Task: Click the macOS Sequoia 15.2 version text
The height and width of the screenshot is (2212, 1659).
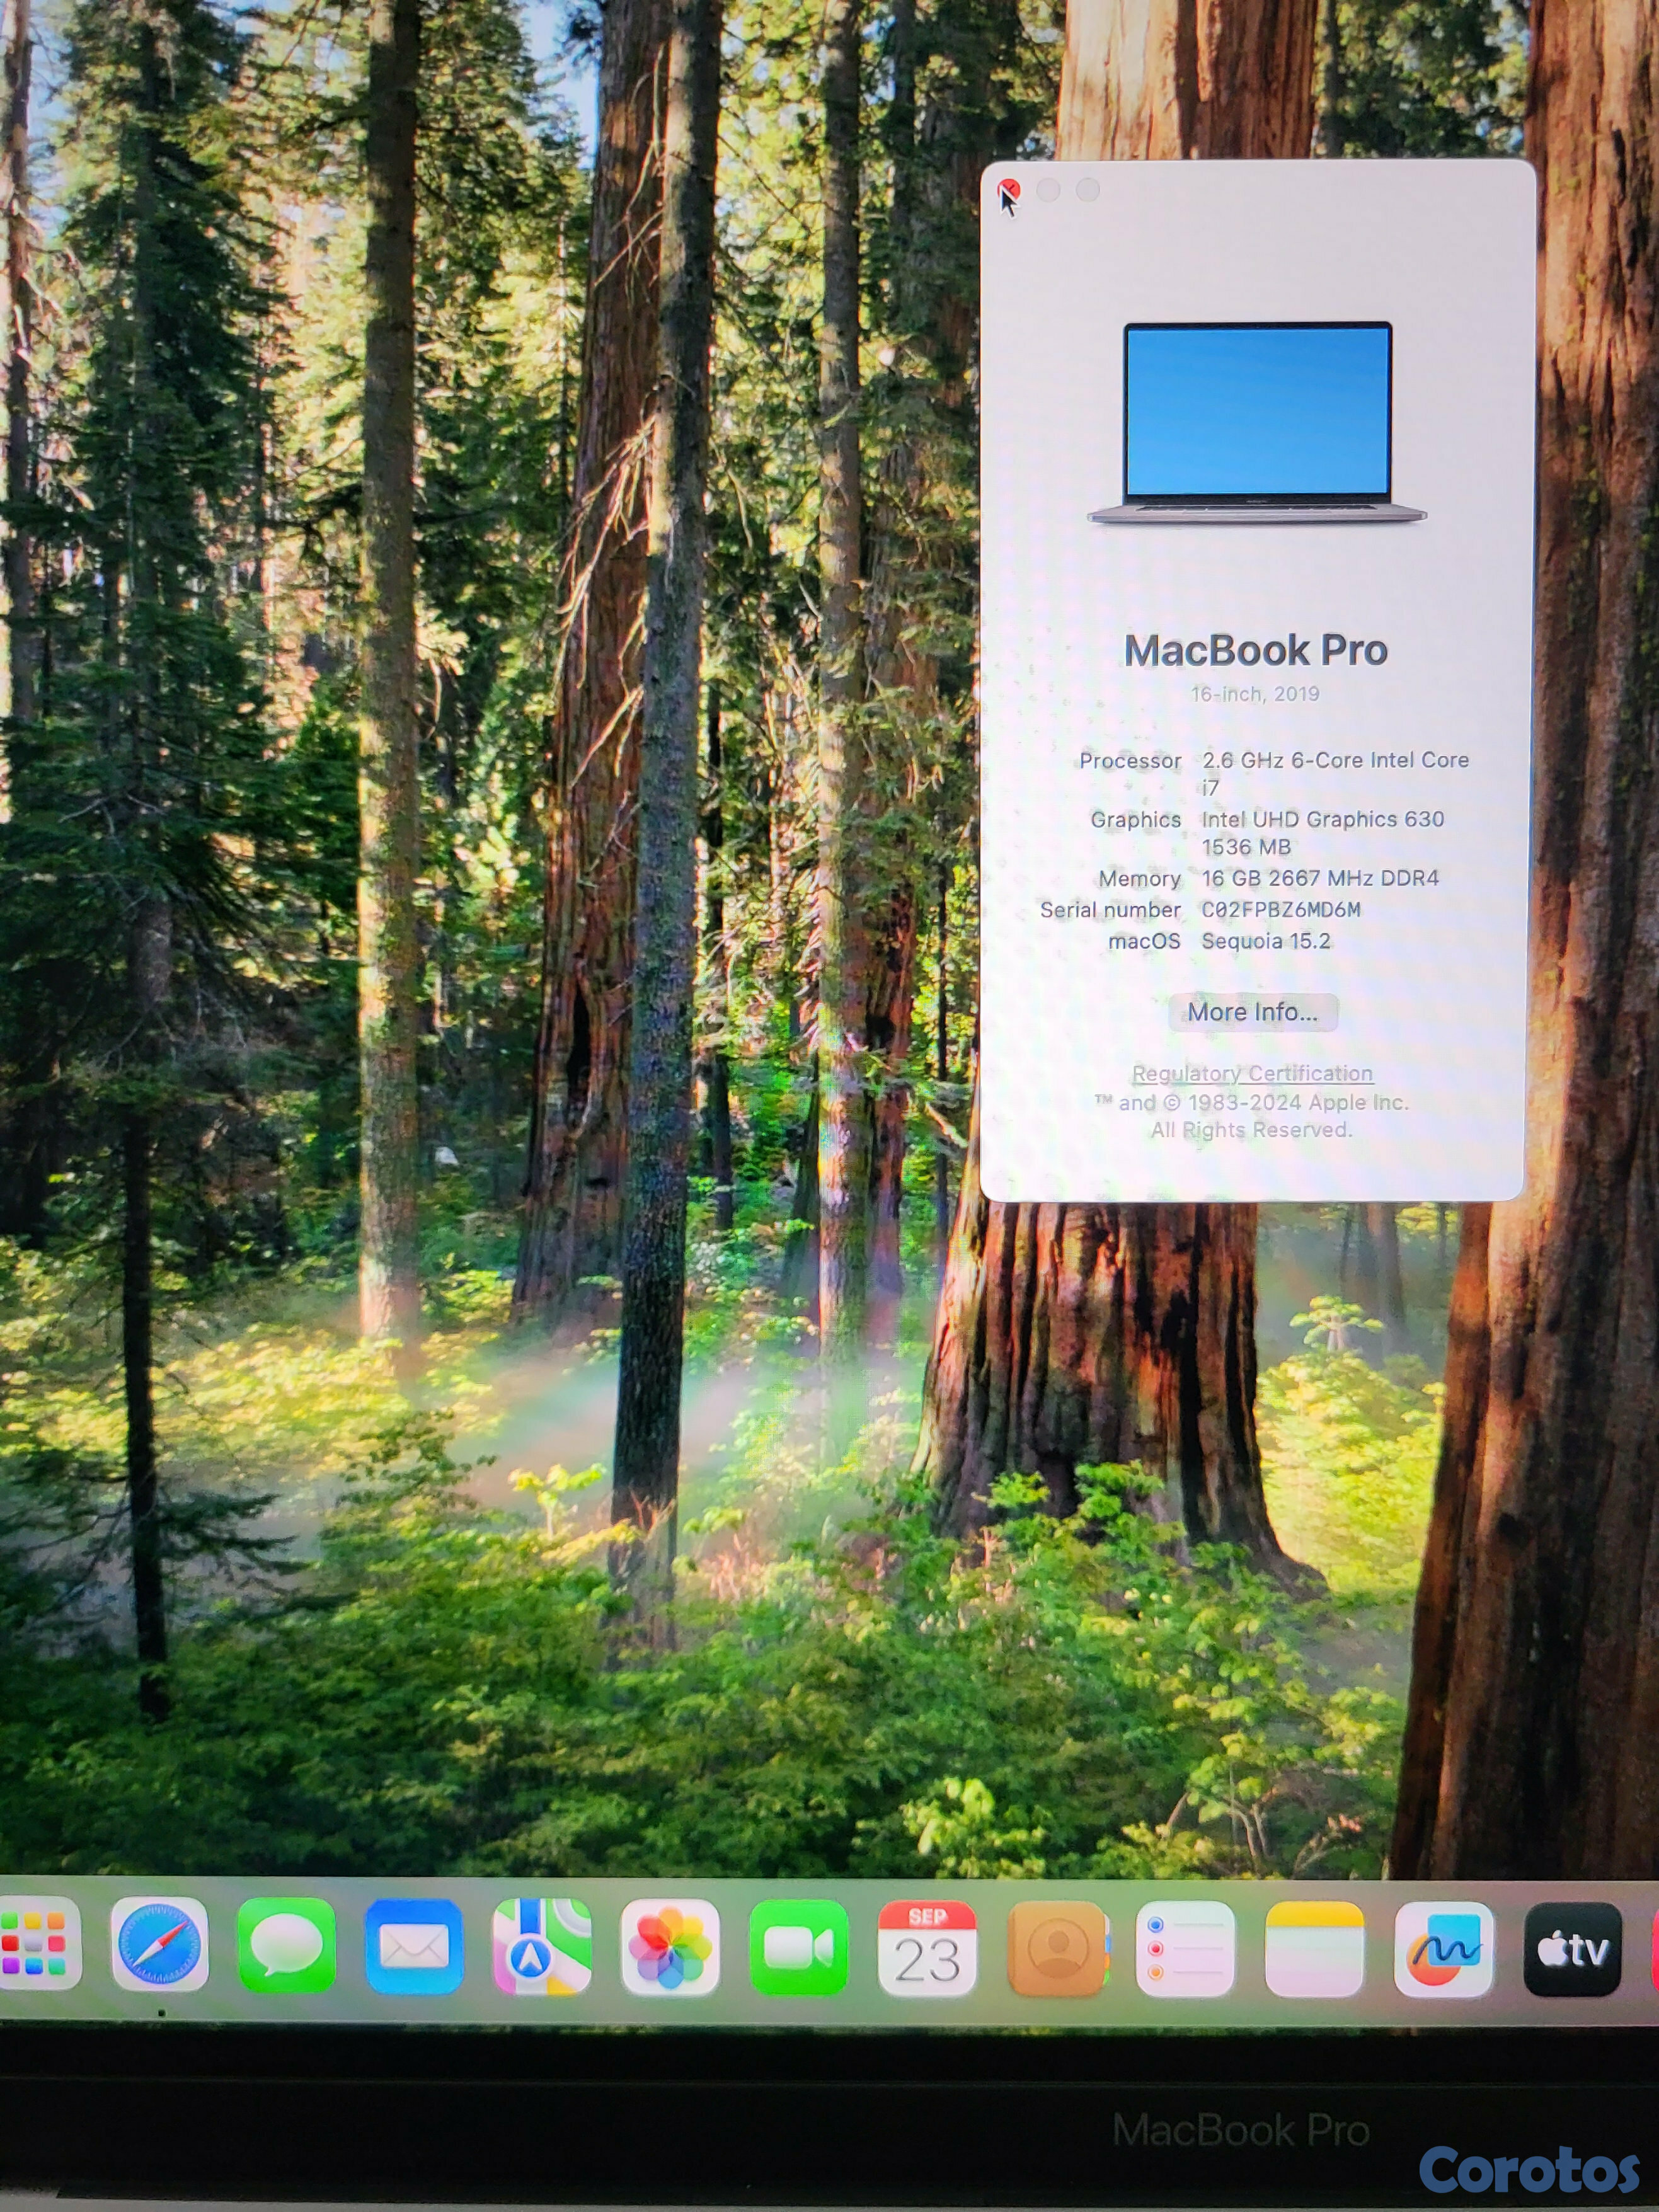Action: point(1265,941)
